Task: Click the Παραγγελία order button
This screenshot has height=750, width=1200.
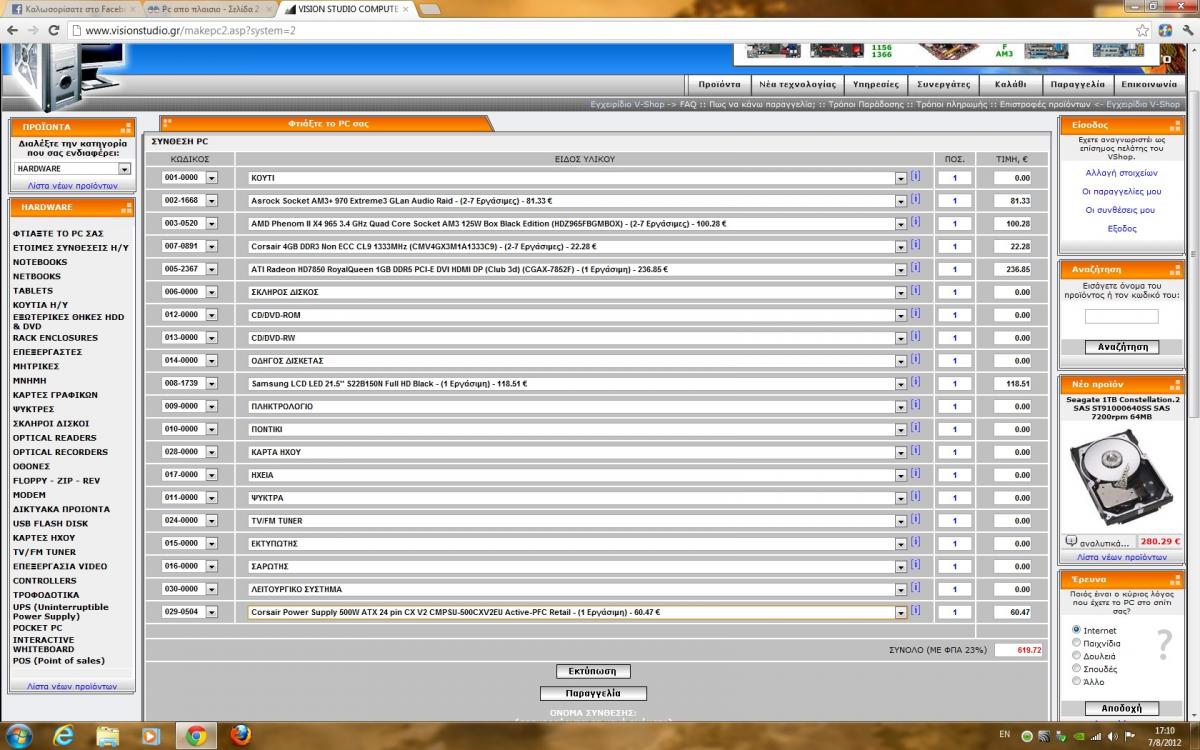Action: [593, 693]
